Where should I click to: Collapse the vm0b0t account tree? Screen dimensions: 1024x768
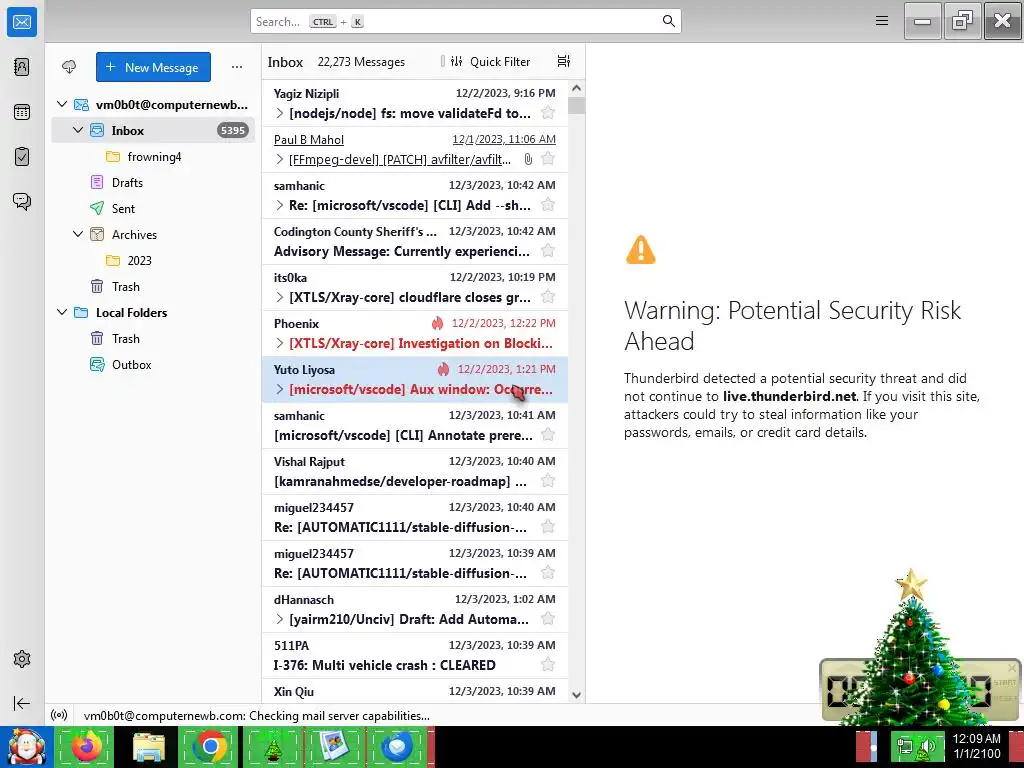pyautogui.click(x=62, y=104)
